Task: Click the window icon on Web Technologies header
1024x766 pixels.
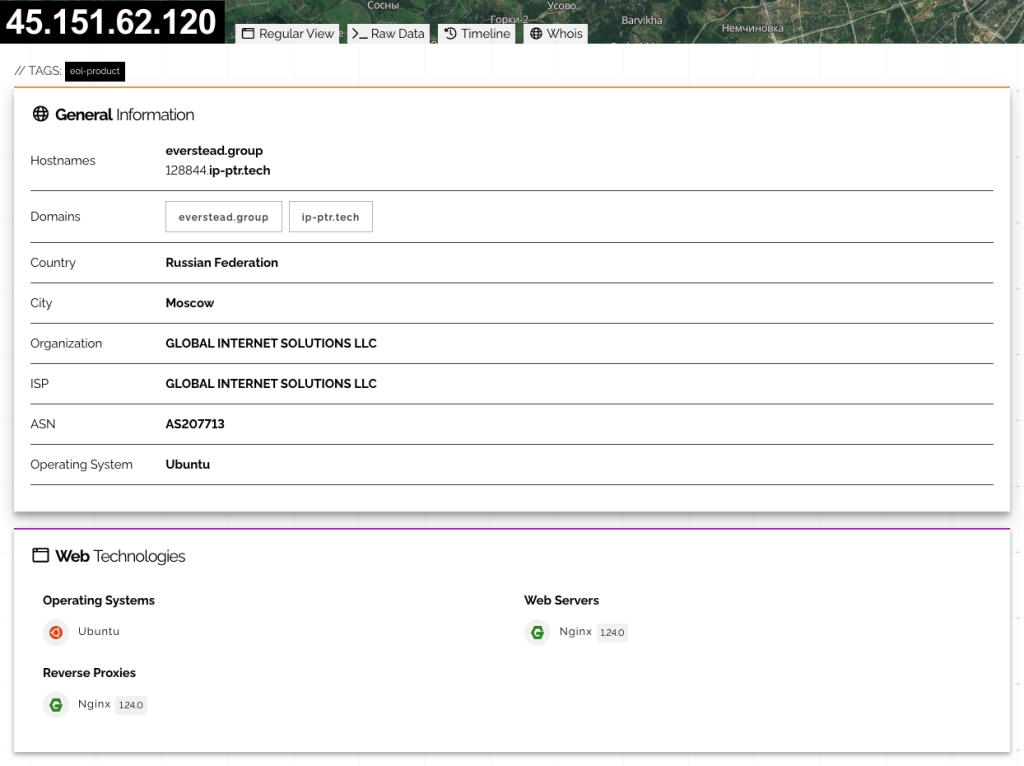Action: coord(41,555)
